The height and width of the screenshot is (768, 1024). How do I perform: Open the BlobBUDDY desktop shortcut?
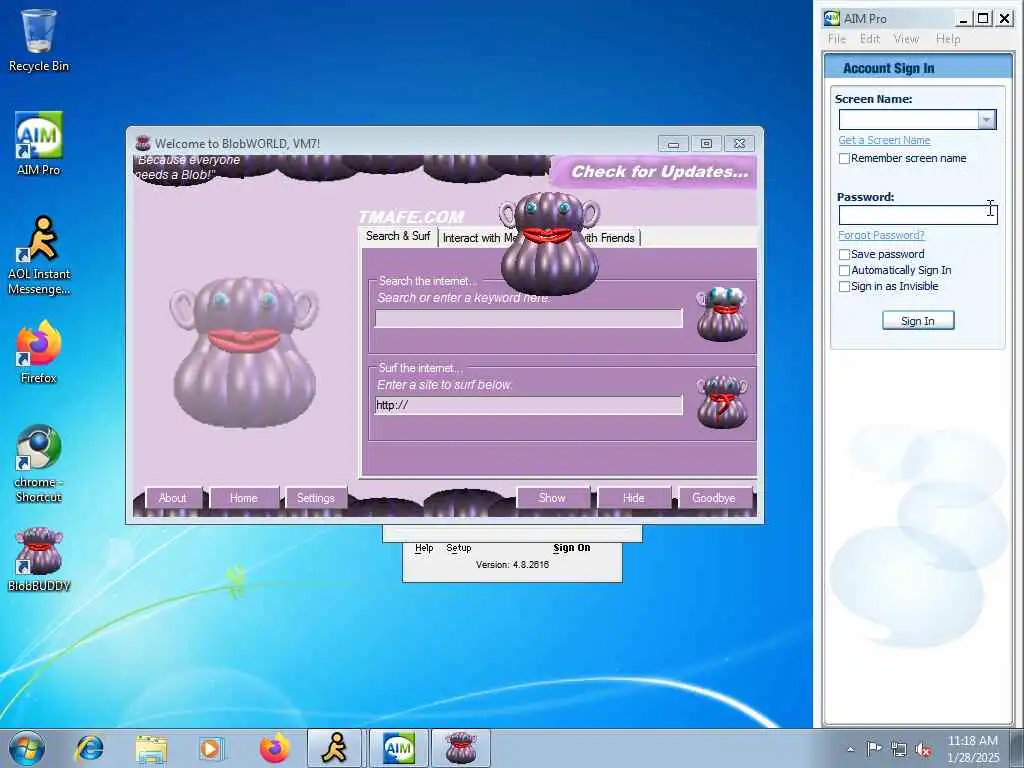[x=39, y=559]
